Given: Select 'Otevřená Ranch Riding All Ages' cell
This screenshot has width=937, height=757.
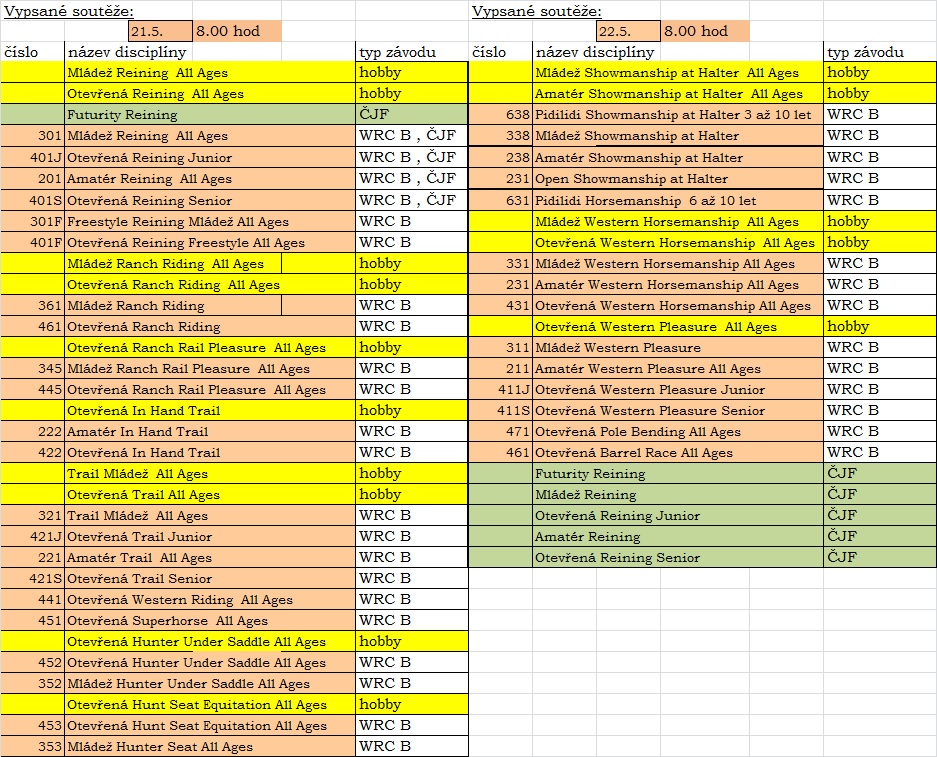Looking at the screenshot, I should tap(210, 284).
